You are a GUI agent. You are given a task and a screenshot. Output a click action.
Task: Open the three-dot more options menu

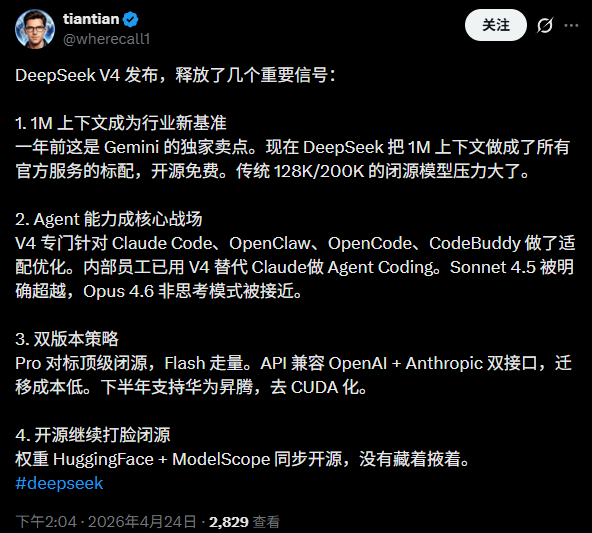tap(571, 25)
